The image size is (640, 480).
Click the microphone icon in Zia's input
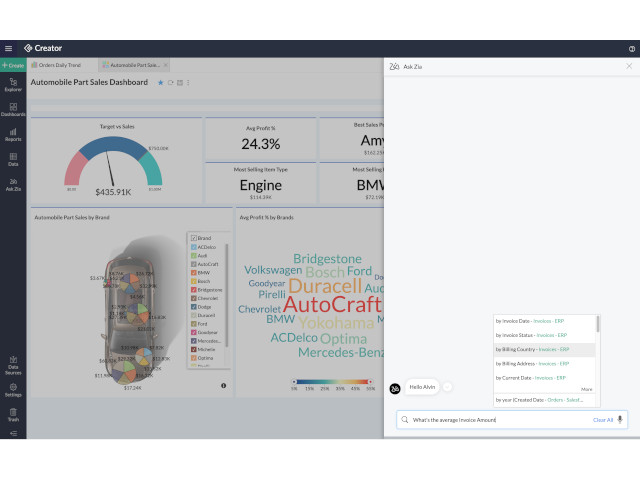(620, 420)
